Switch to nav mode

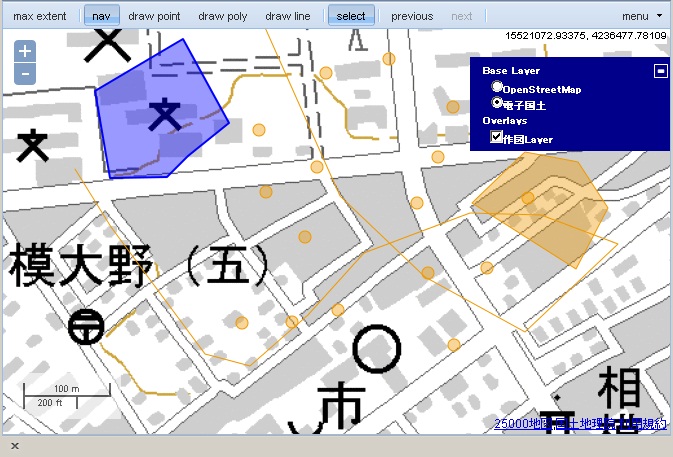coord(100,16)
